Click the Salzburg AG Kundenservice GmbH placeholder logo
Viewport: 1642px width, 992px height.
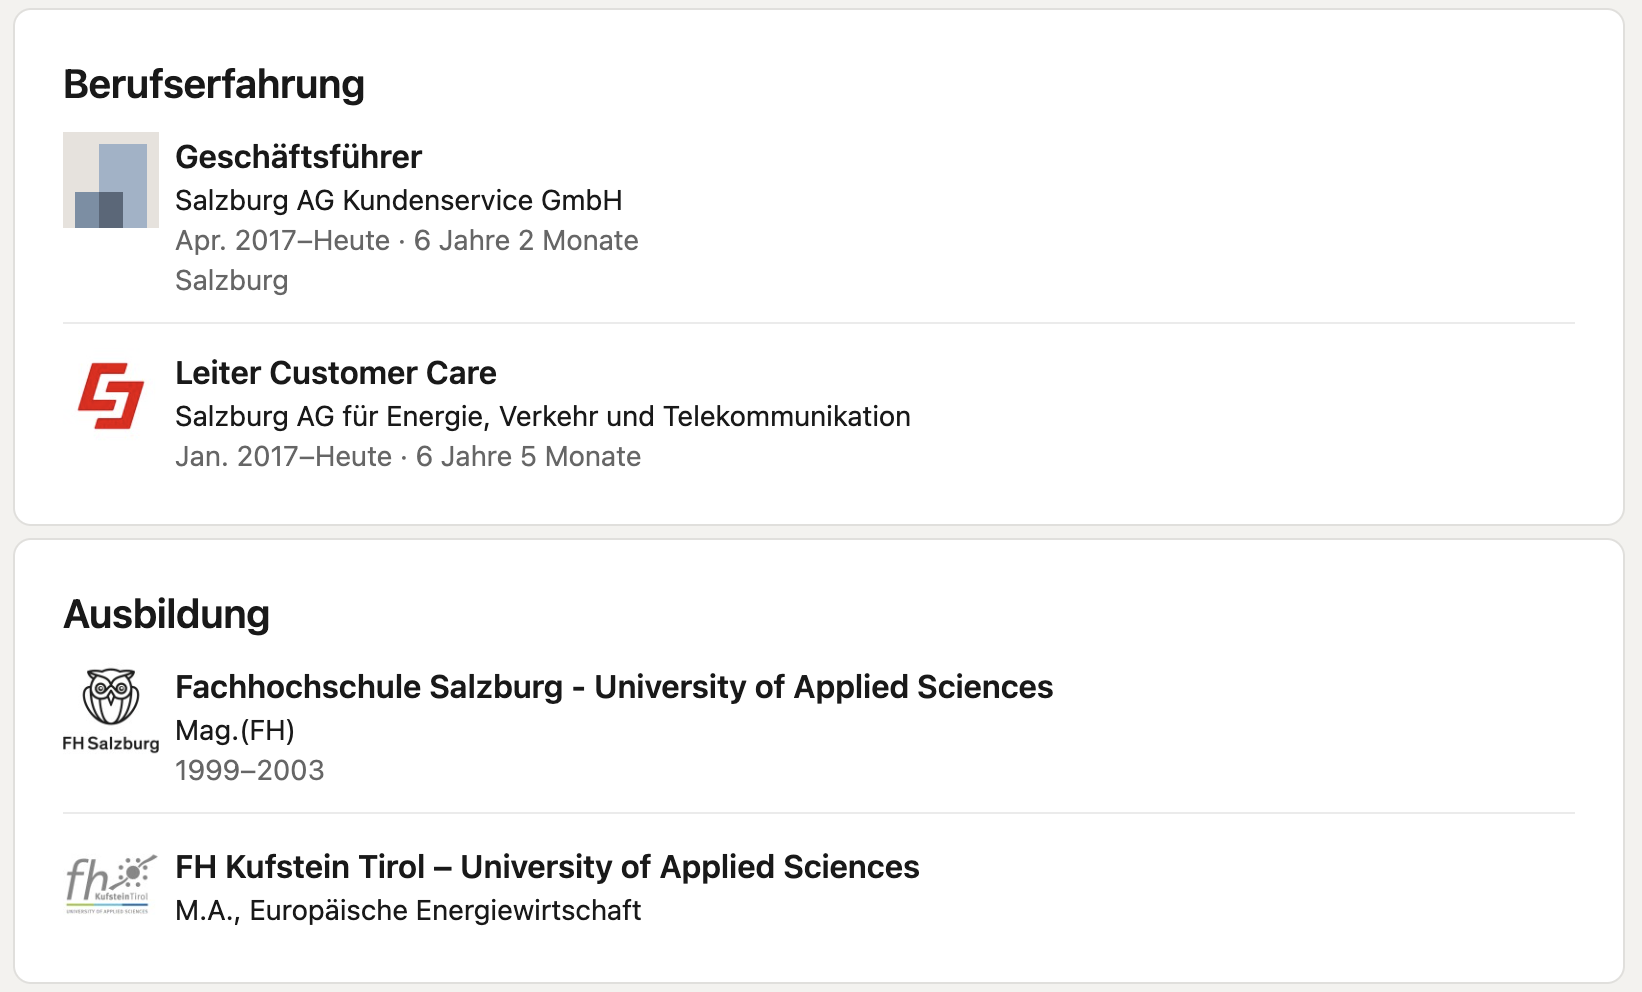tap(111, 180)
